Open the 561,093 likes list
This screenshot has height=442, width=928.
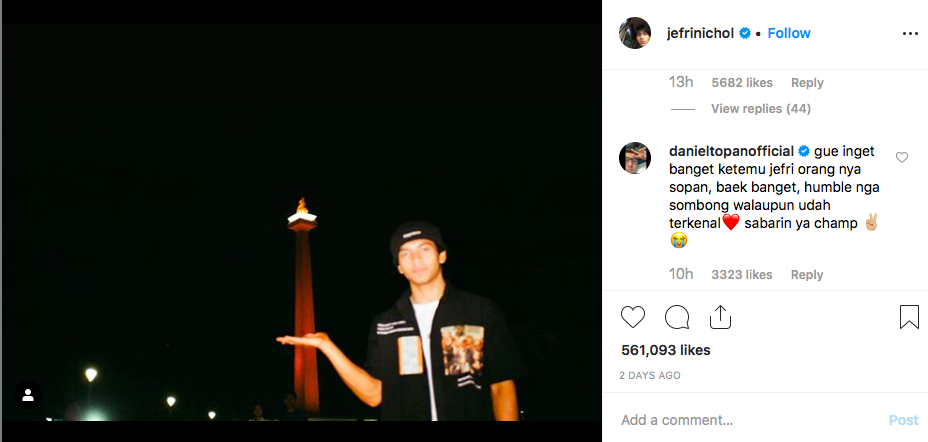[x=665, y=350]
